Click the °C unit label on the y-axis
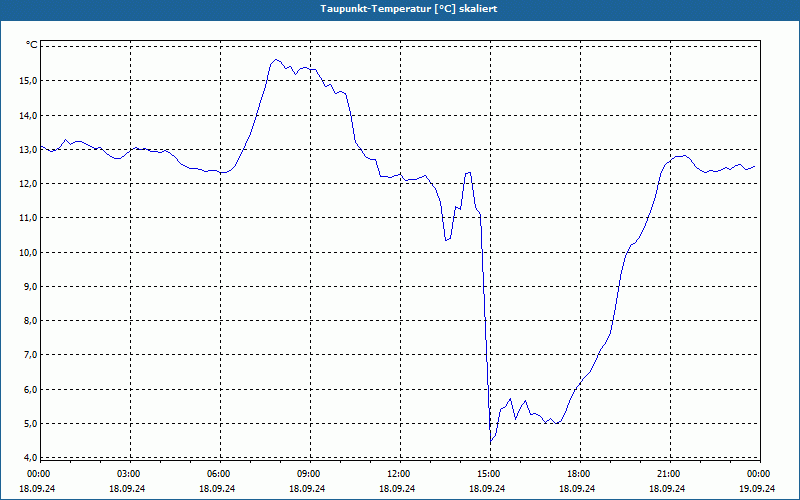The width and height of the screenshot is (800, 500). 32,45
